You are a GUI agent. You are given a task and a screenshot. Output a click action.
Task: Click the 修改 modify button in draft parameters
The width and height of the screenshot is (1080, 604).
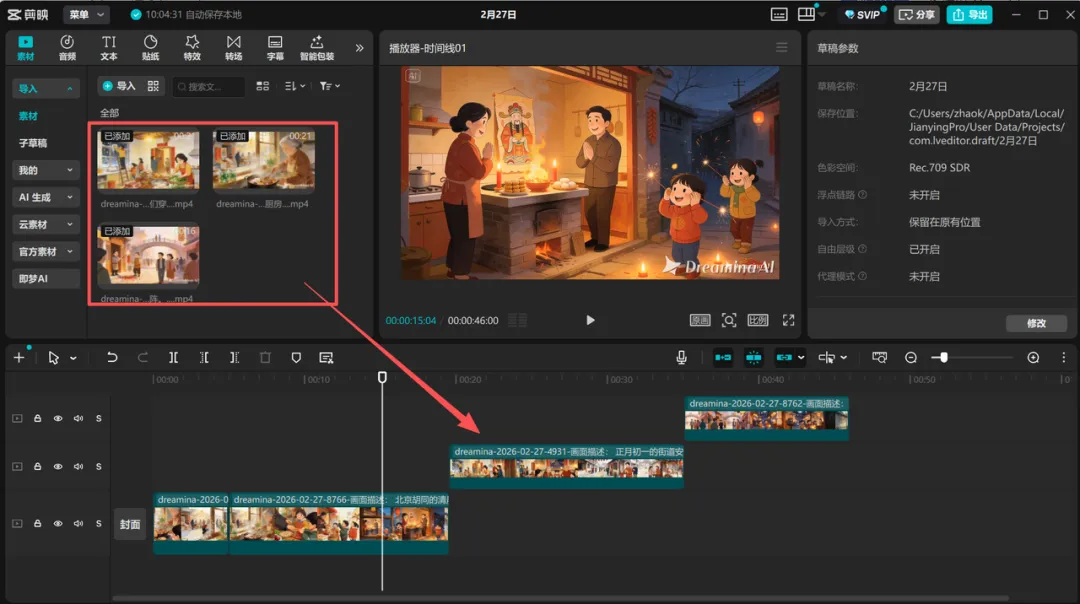click(1037, 323)
